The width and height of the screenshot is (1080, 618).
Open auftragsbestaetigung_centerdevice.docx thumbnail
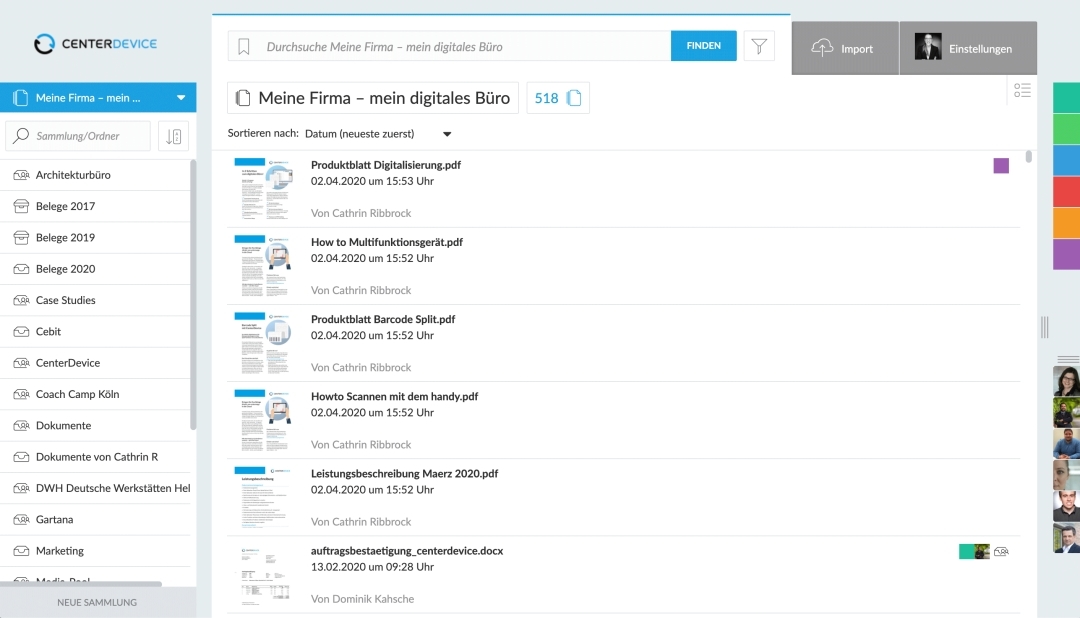coord(264,575)
